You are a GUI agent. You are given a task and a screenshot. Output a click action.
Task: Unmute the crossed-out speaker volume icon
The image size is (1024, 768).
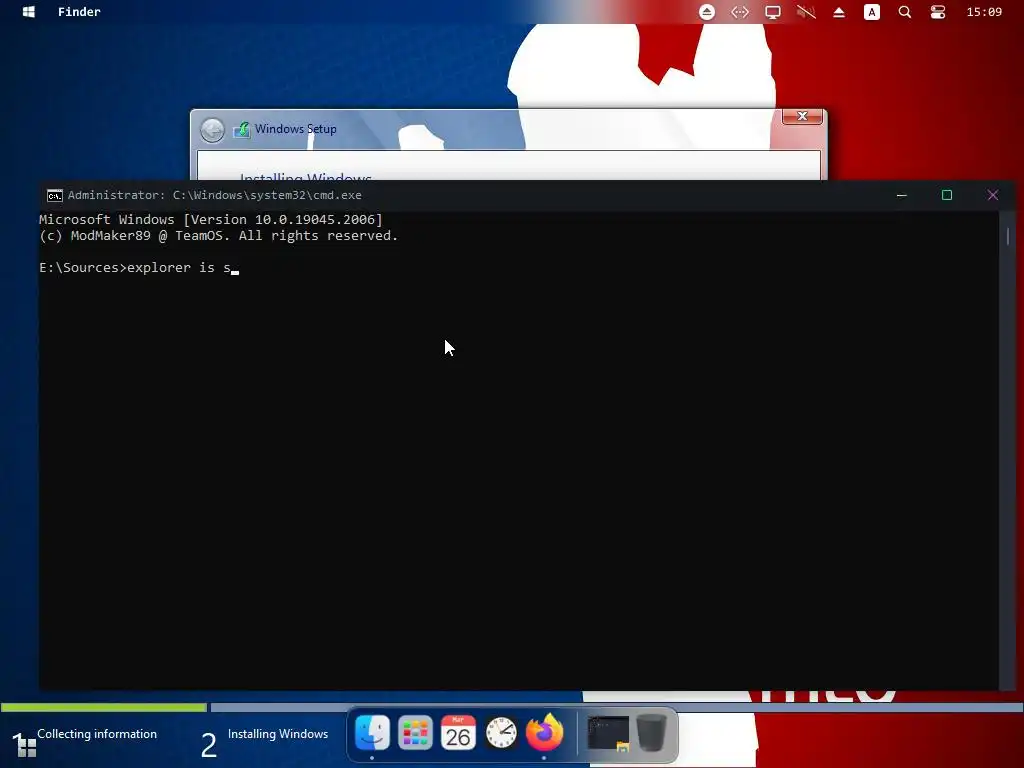point(806,12)
